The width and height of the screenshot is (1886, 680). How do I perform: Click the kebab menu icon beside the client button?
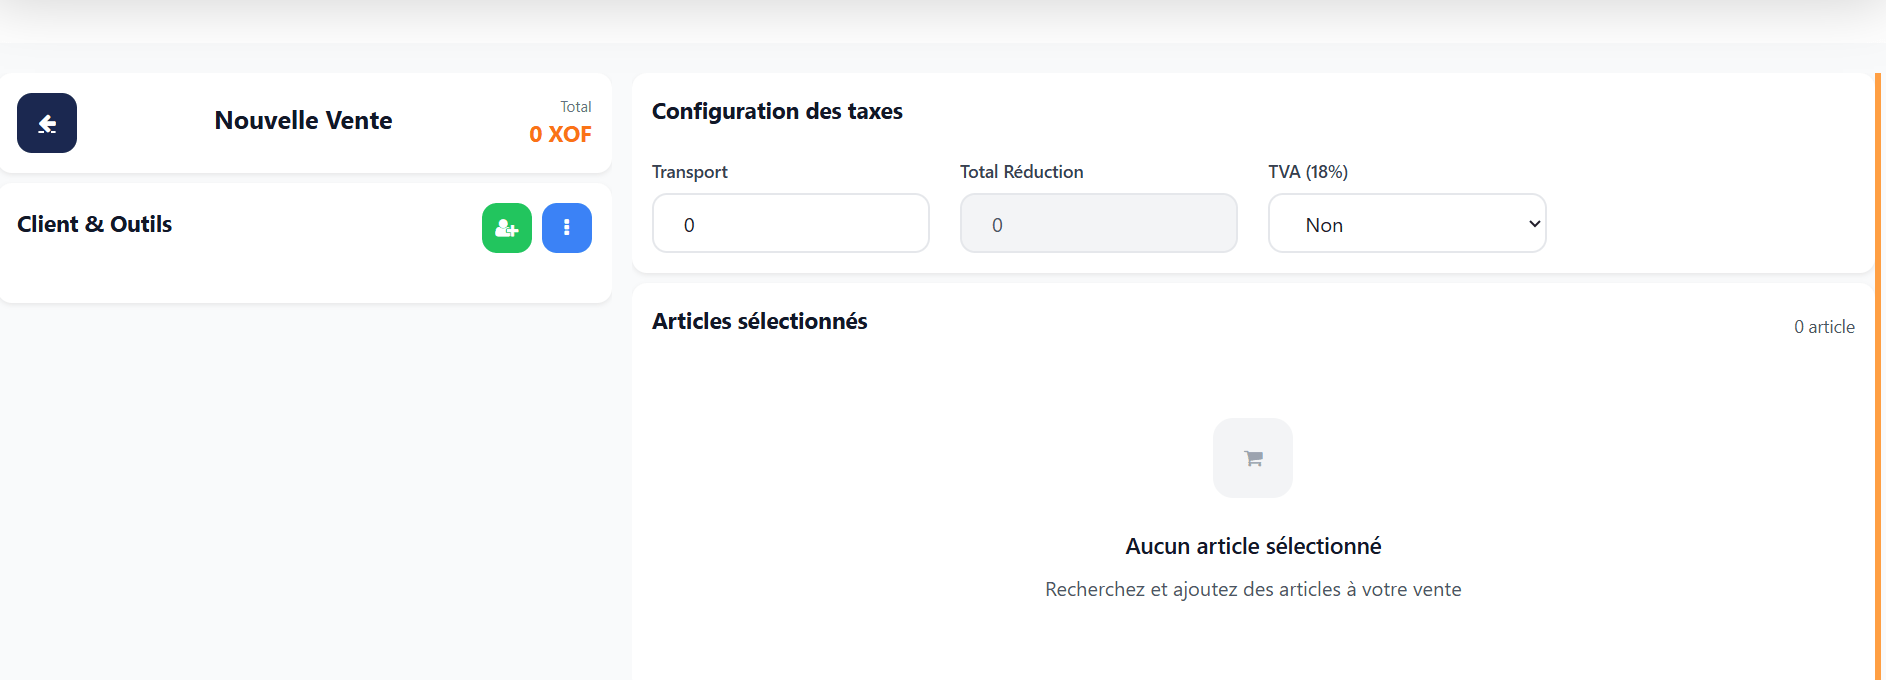tap(566, 228)
